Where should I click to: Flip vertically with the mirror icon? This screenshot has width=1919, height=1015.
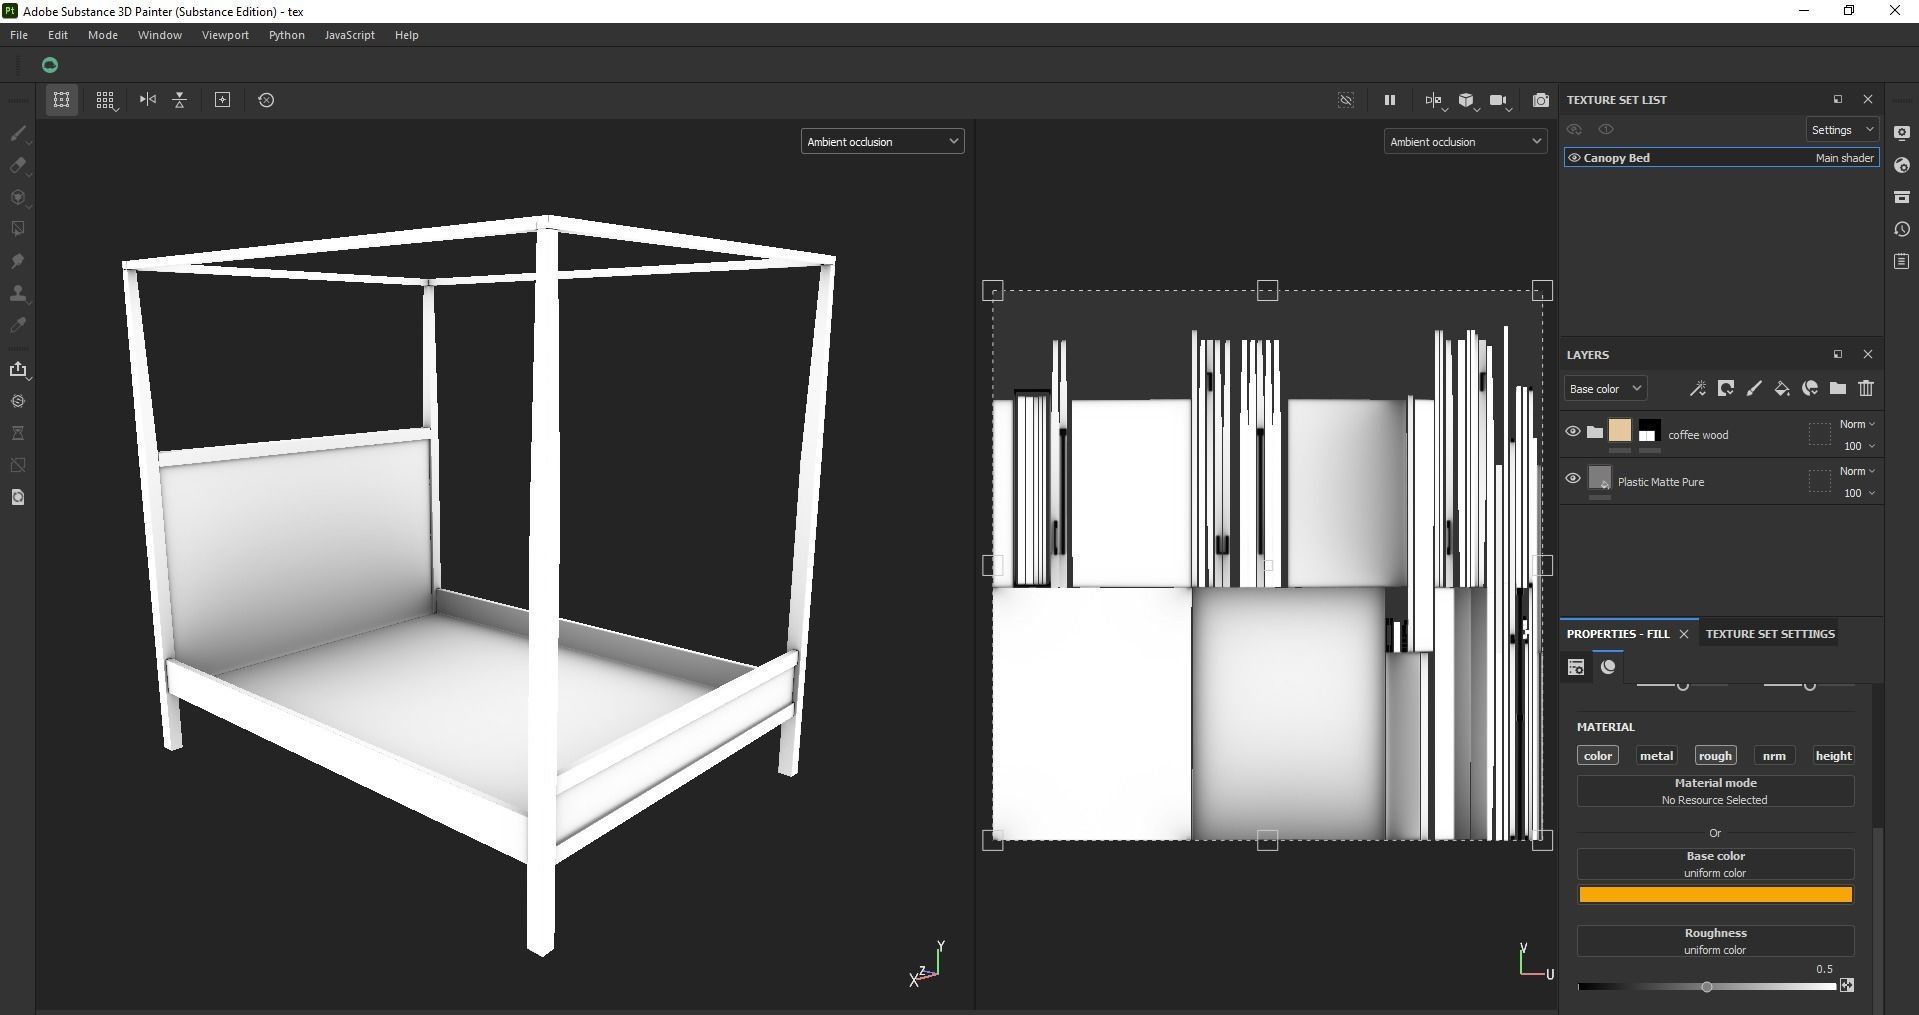click(180, 100)
